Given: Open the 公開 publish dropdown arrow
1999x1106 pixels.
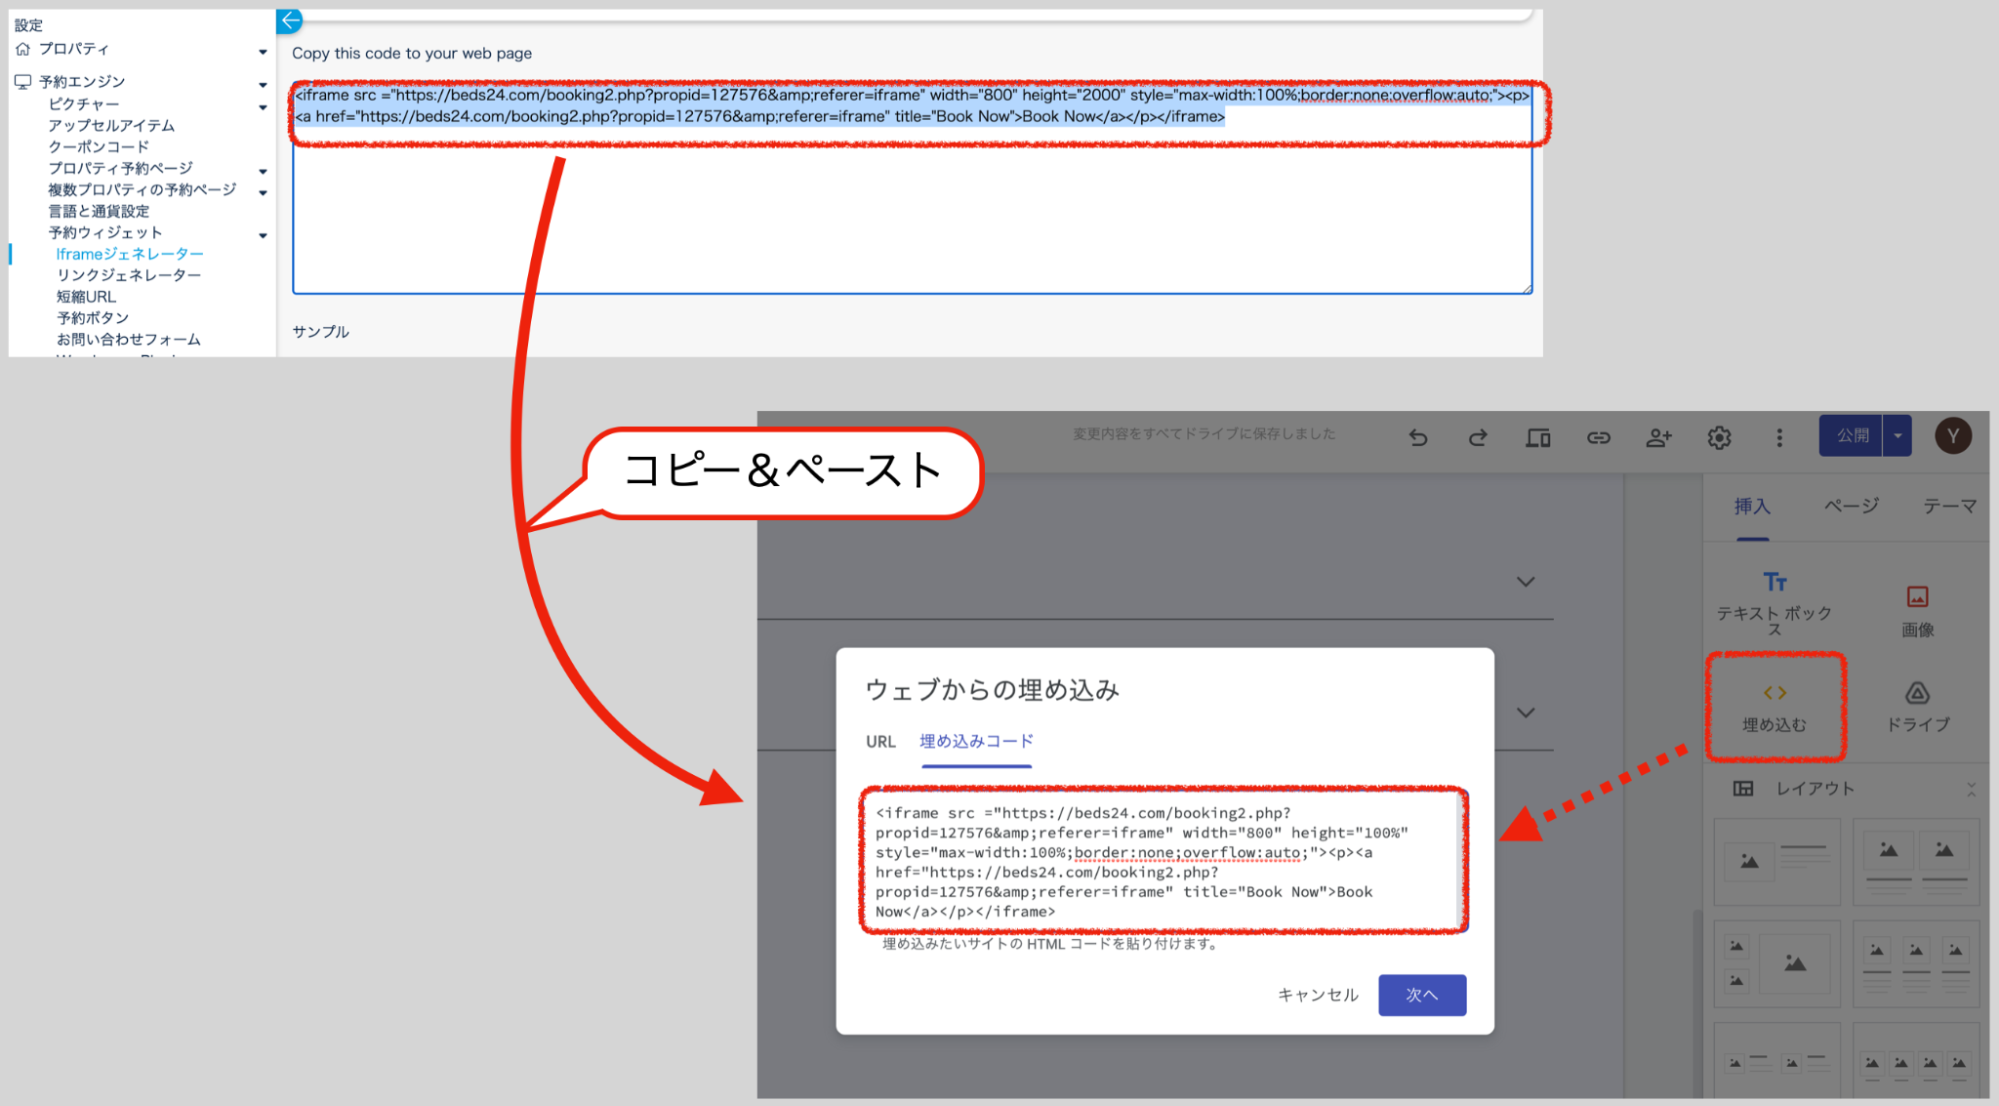Looking at the screenshot, I should pos(1897,436).
